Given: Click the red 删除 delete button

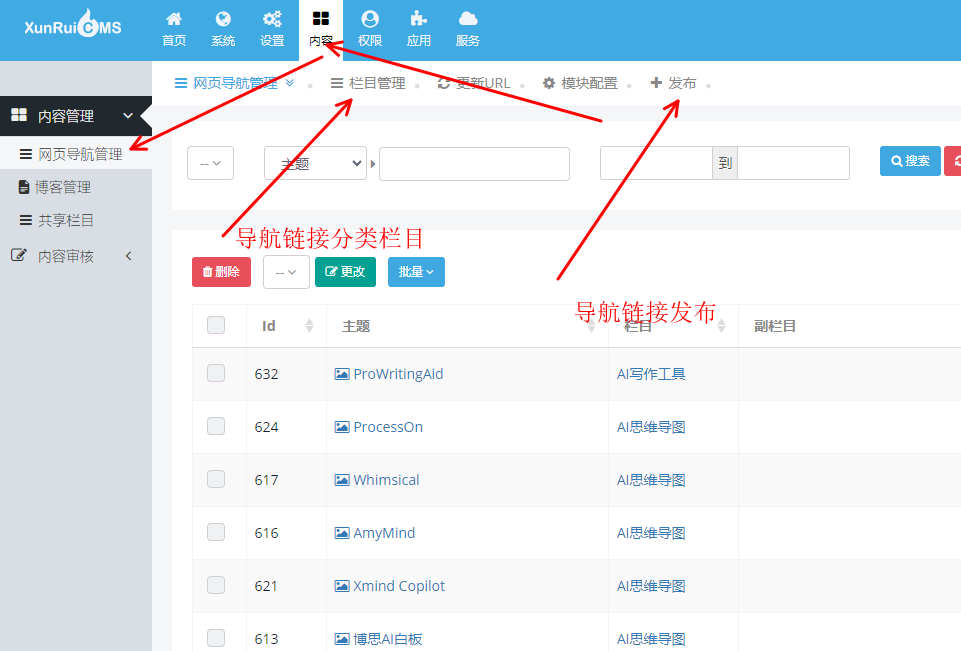Looking at the screenshot, I should (x=221, y=271).
